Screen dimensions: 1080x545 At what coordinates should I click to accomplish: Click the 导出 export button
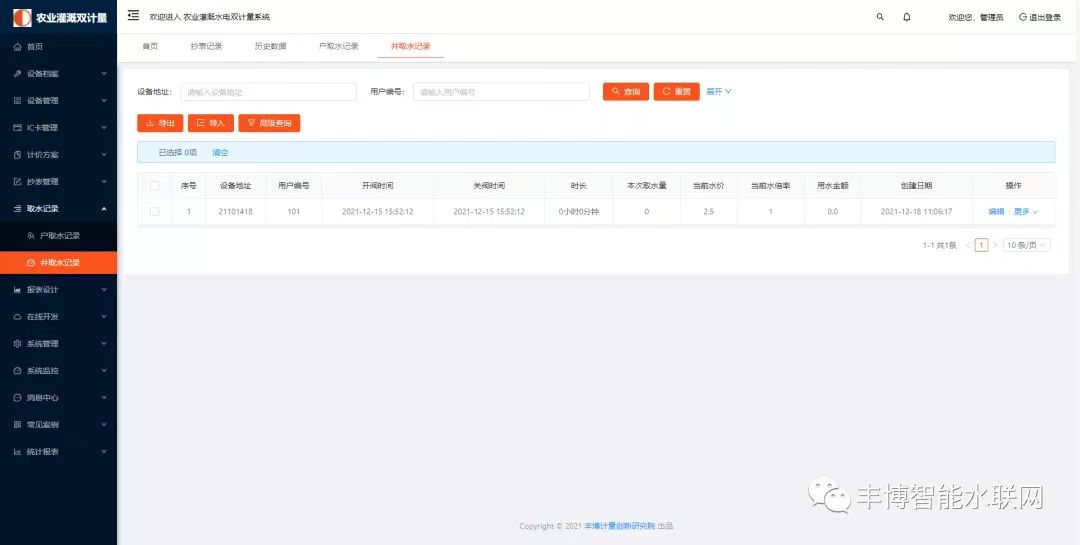[160, 123]
